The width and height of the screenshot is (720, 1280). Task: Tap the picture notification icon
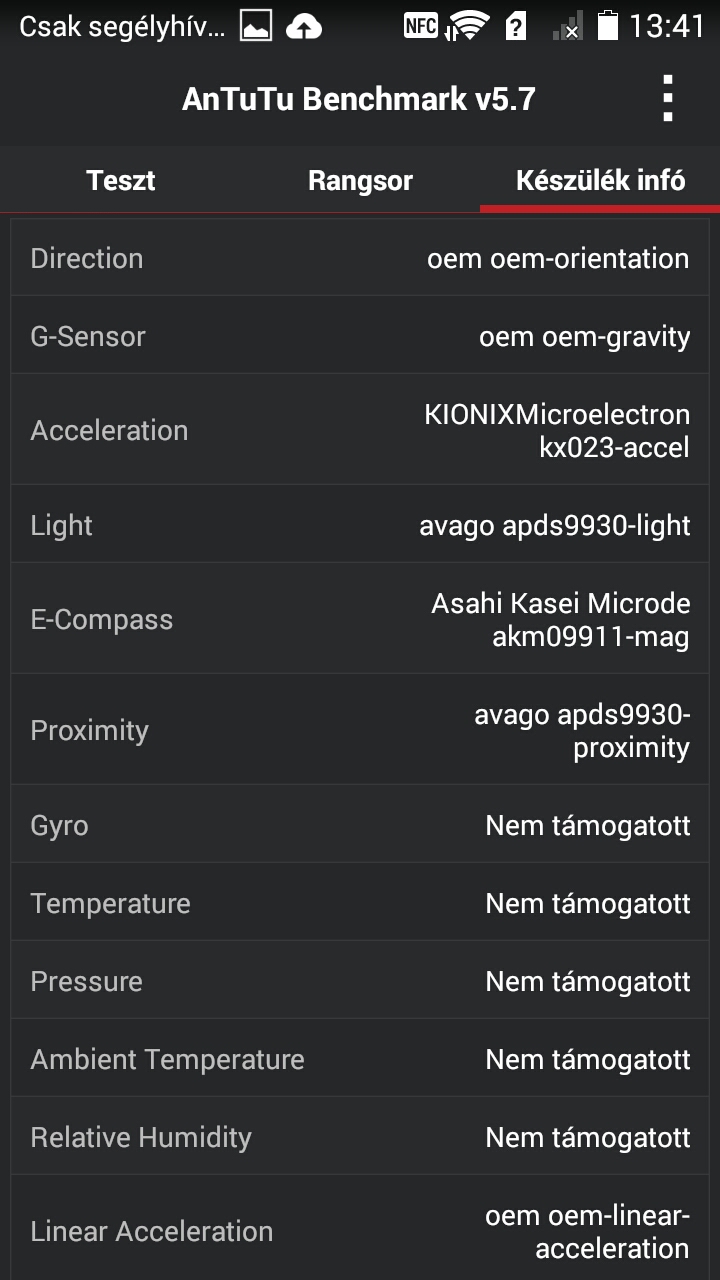point(256,27)
